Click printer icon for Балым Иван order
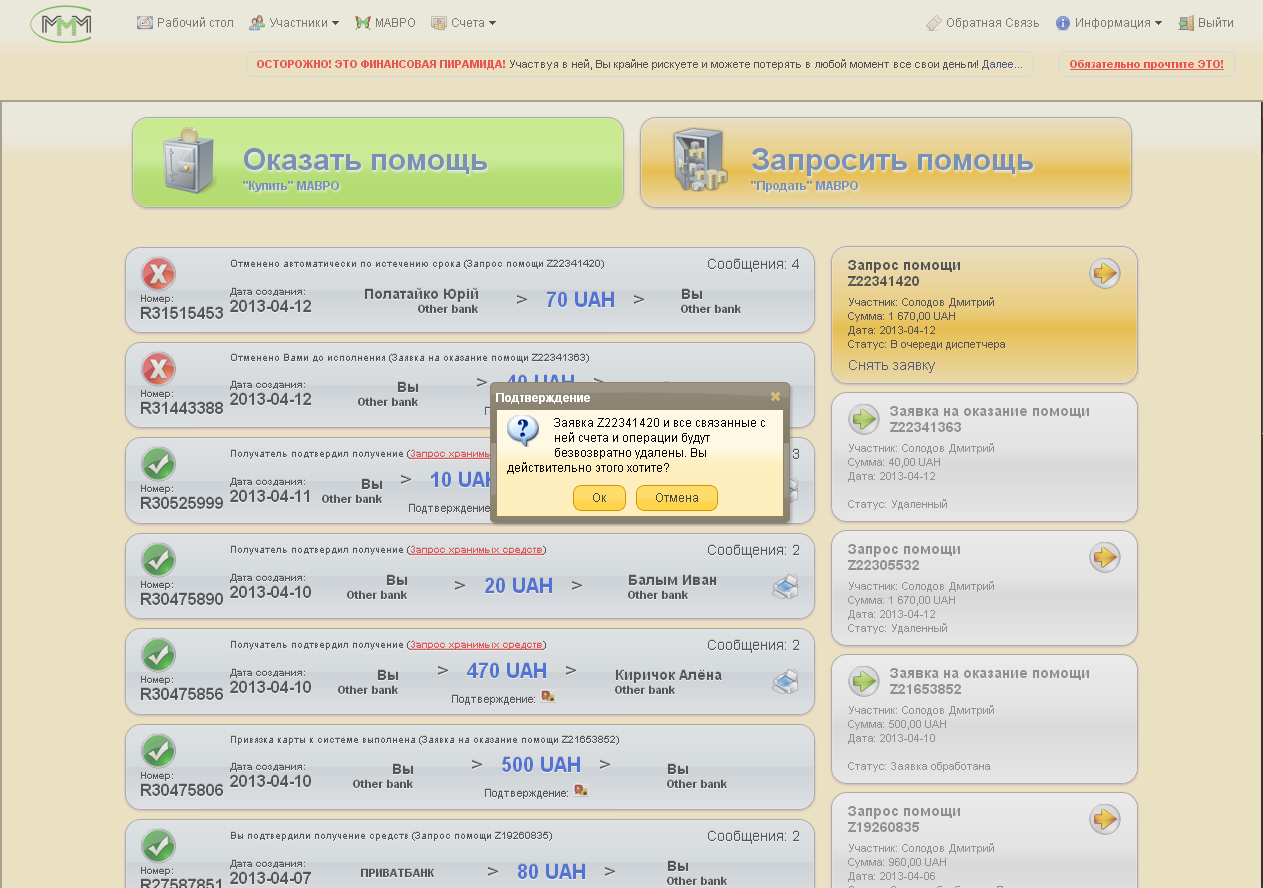This screenshot has height=888, width=1263. point(785,587)
